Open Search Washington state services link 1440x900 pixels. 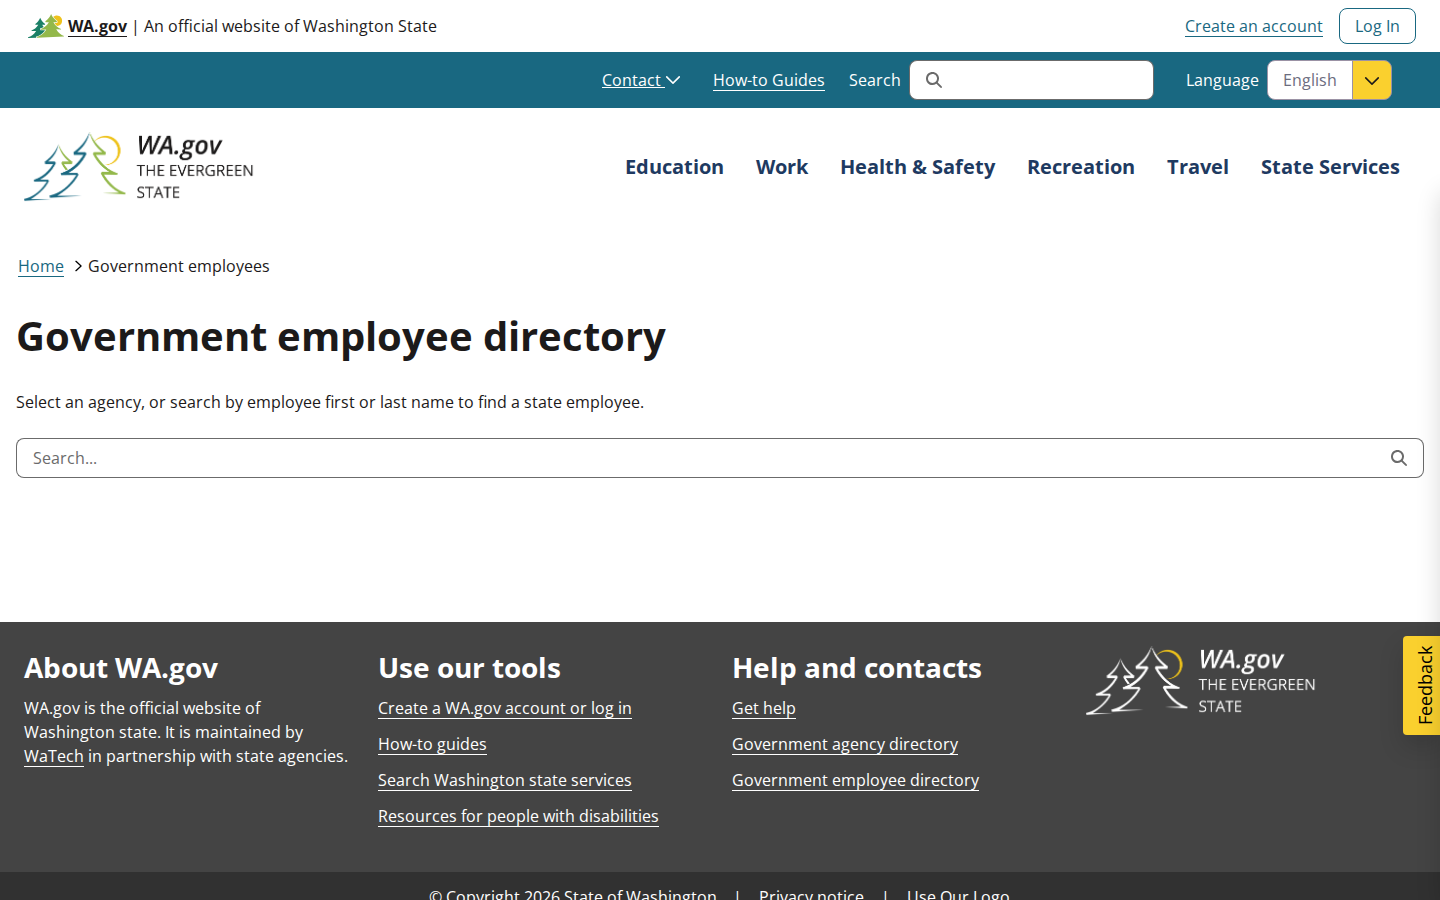(x=505, y=780)
